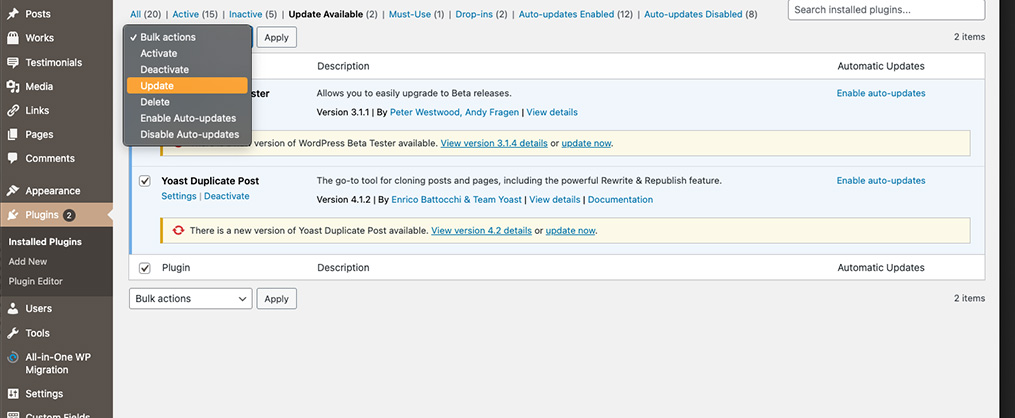Click the Settings sliders icon

coord(12,394)
